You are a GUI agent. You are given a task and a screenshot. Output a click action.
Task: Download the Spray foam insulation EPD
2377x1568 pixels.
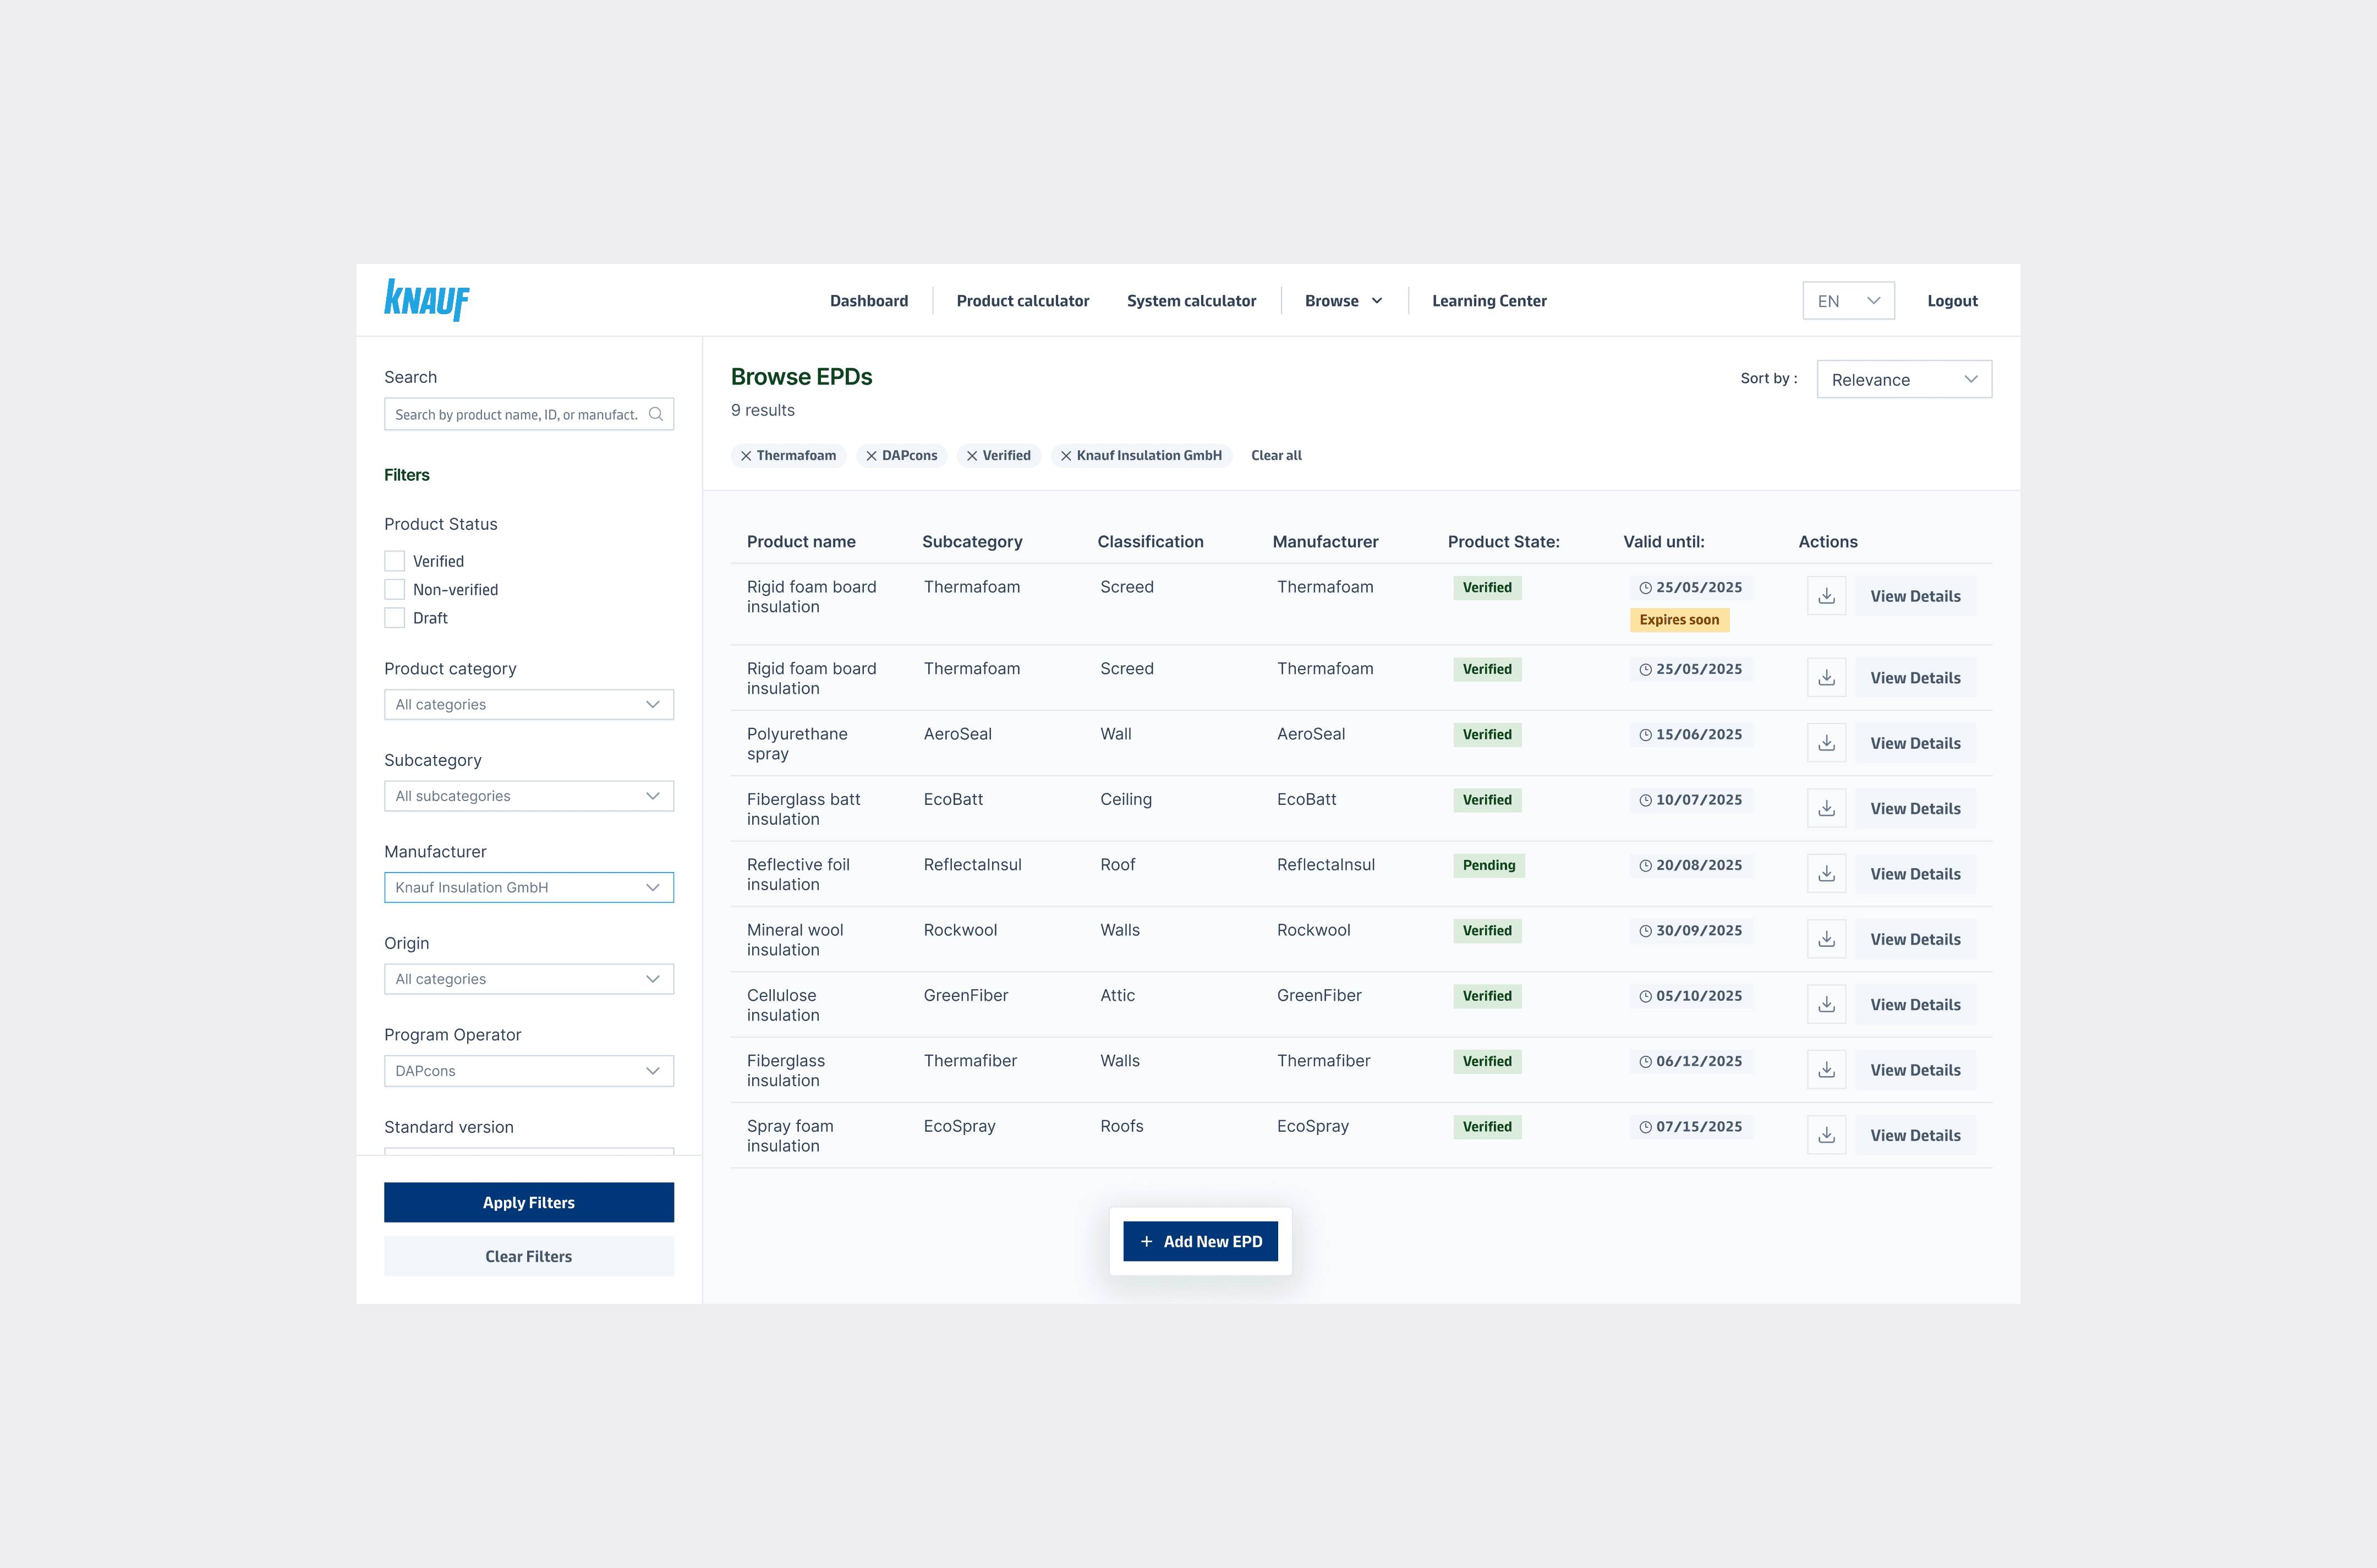[1826, 1135]
